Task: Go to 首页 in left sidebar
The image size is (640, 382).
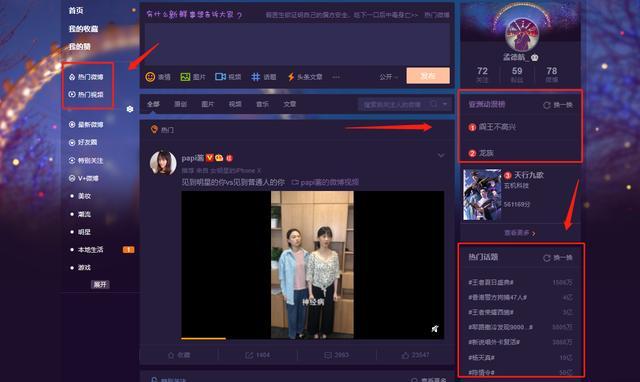Action: point(76,11)
